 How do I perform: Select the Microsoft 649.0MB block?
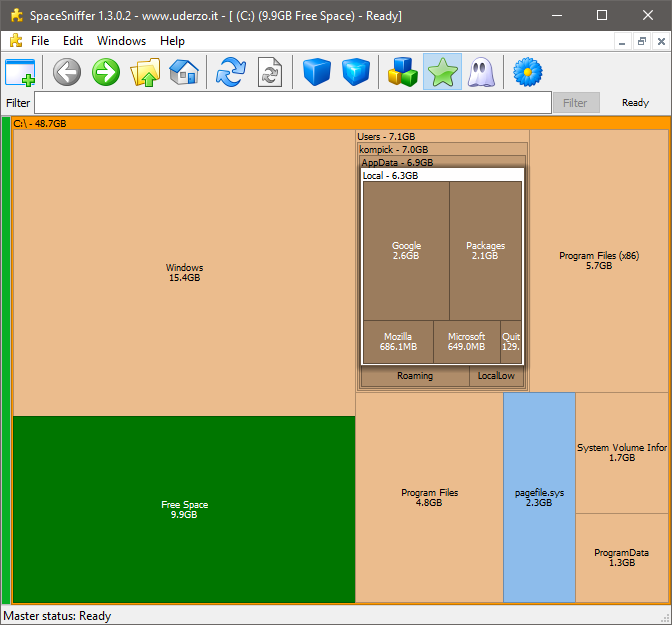tap(467, 342)
